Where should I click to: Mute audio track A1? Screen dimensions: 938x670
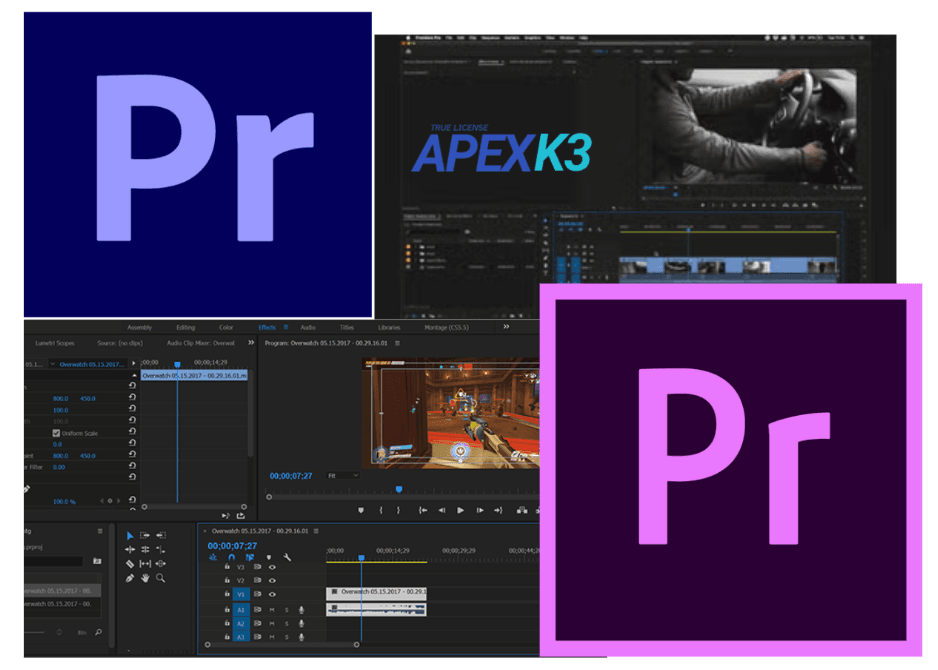(272, 610)
